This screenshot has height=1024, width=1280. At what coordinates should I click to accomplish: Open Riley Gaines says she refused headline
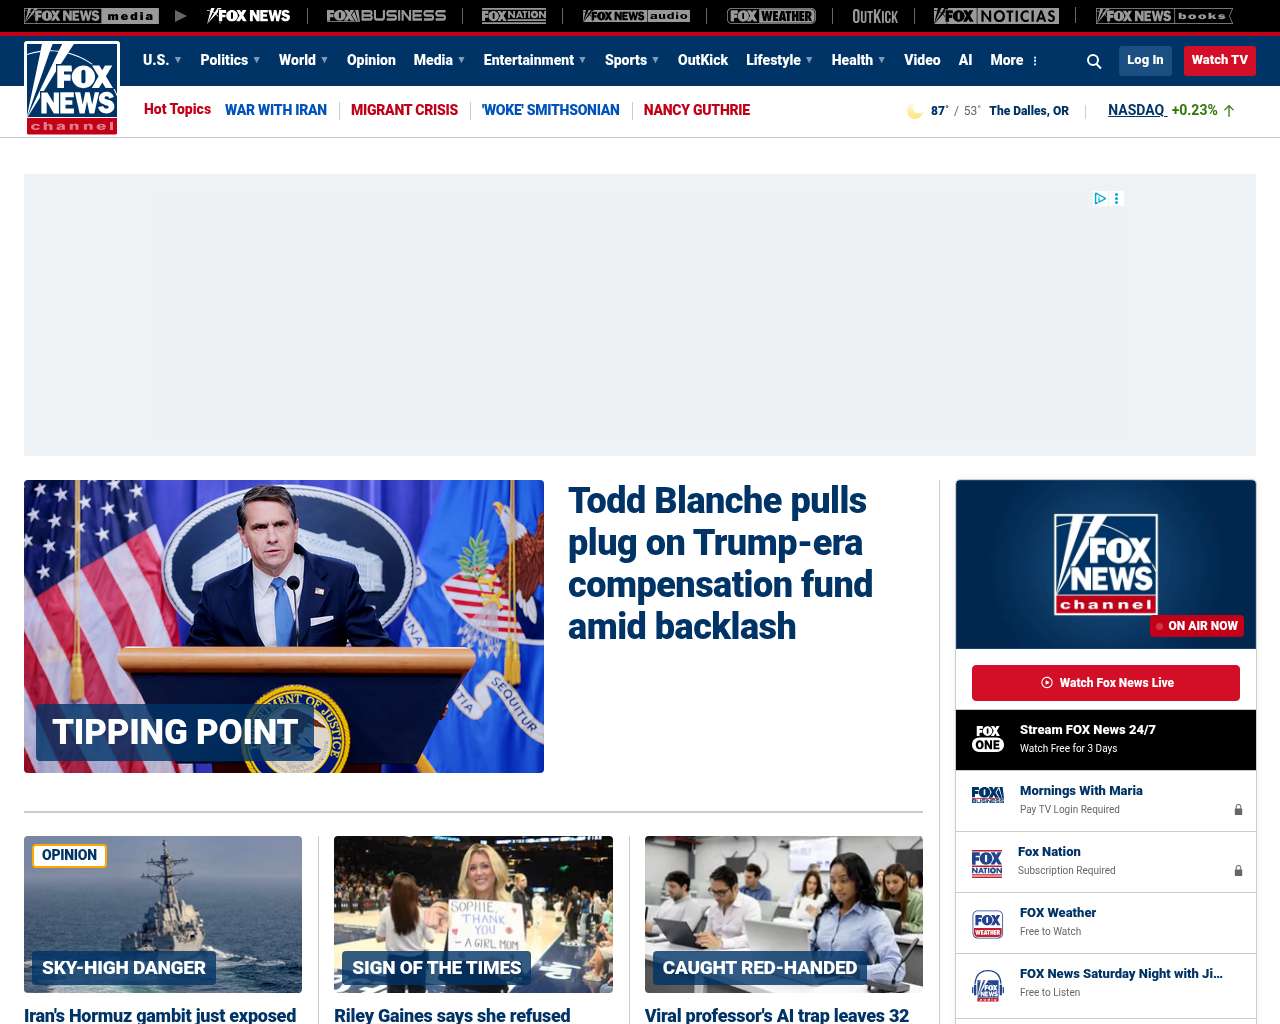pos(452,1015)
